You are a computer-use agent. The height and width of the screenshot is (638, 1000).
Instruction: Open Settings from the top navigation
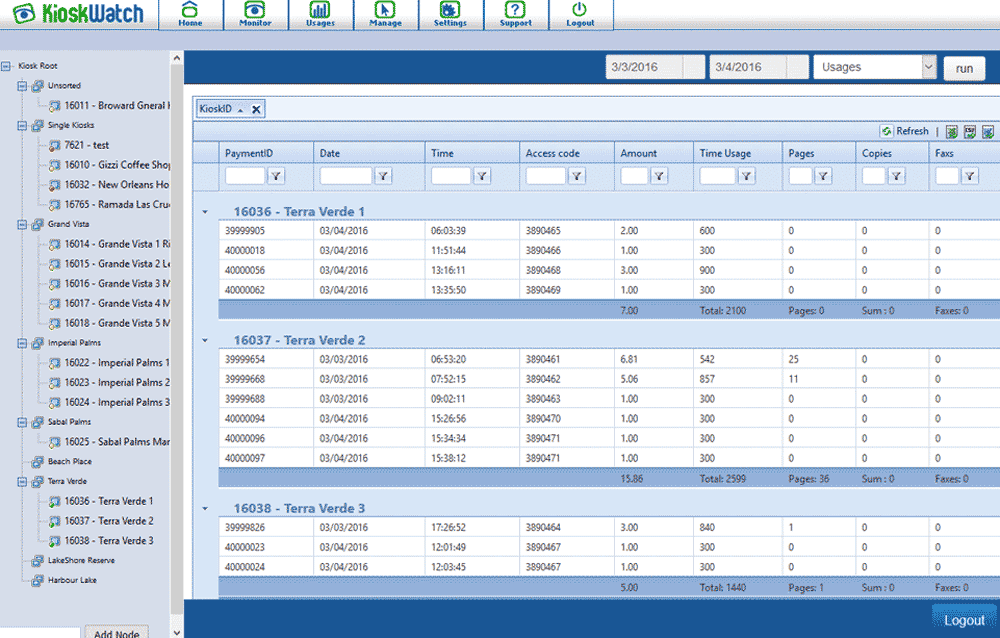click(x=450, y=15)
